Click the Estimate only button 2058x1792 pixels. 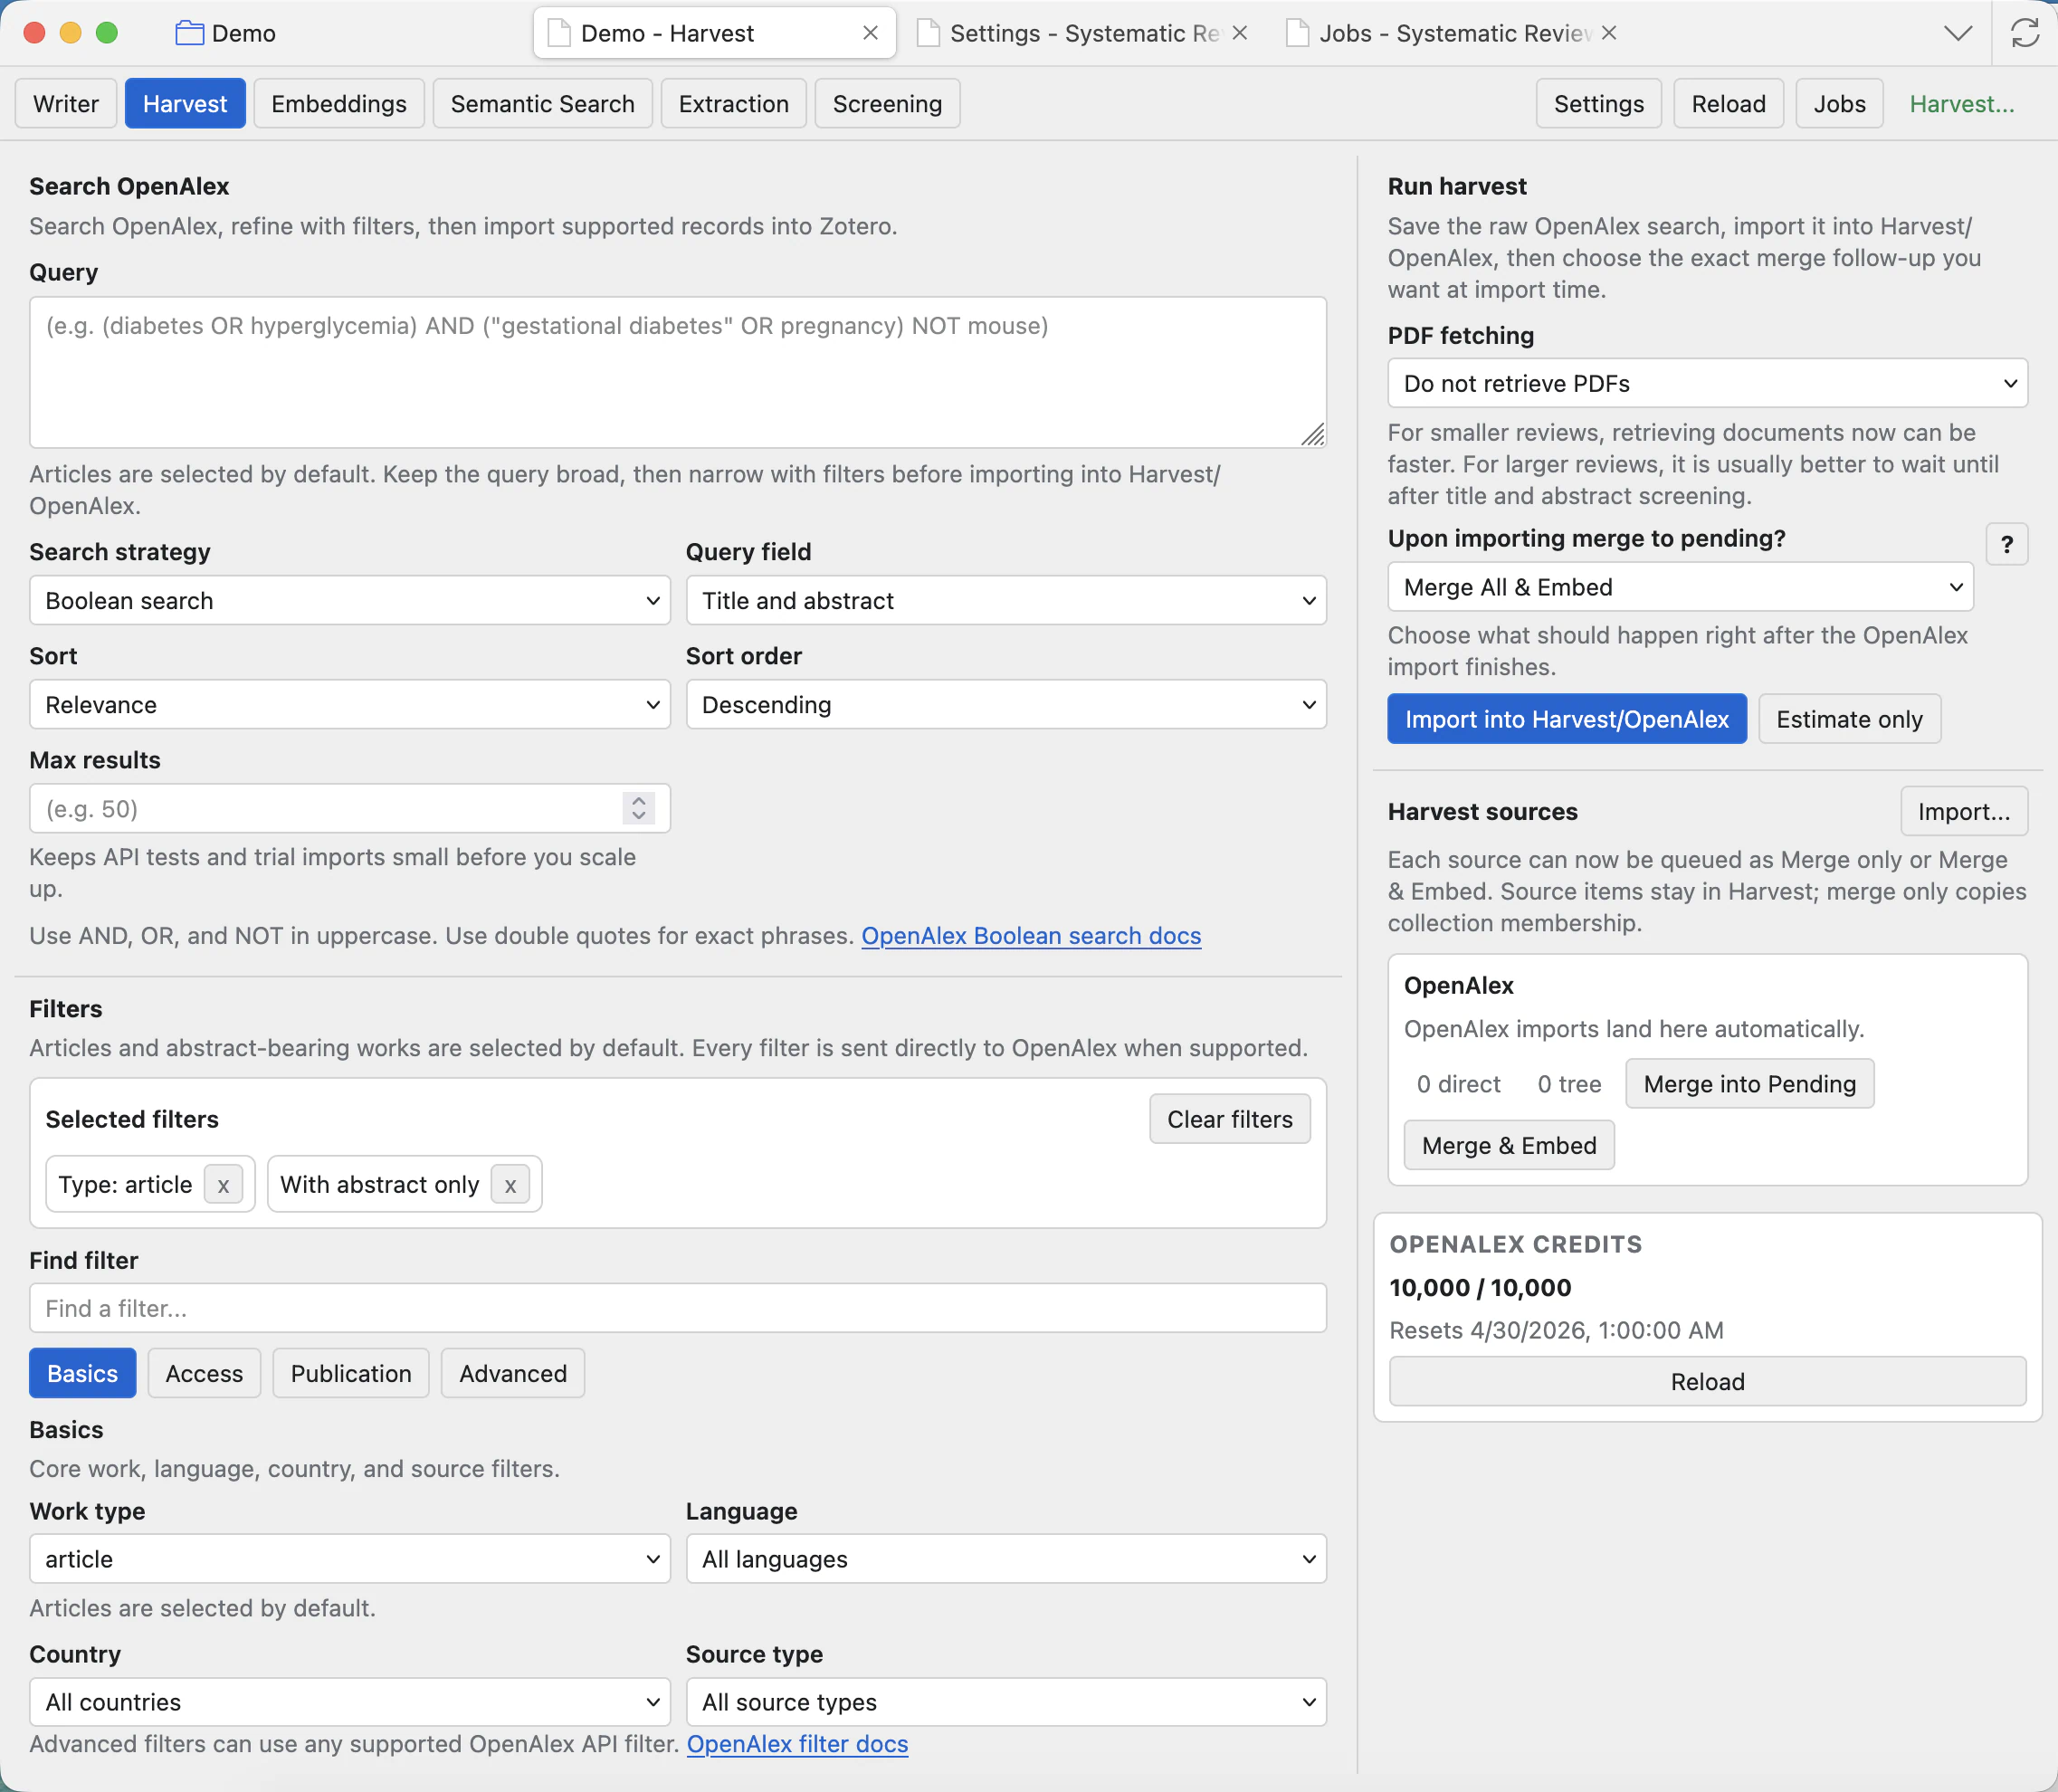pyautogui.click(x=1849, y=719)
